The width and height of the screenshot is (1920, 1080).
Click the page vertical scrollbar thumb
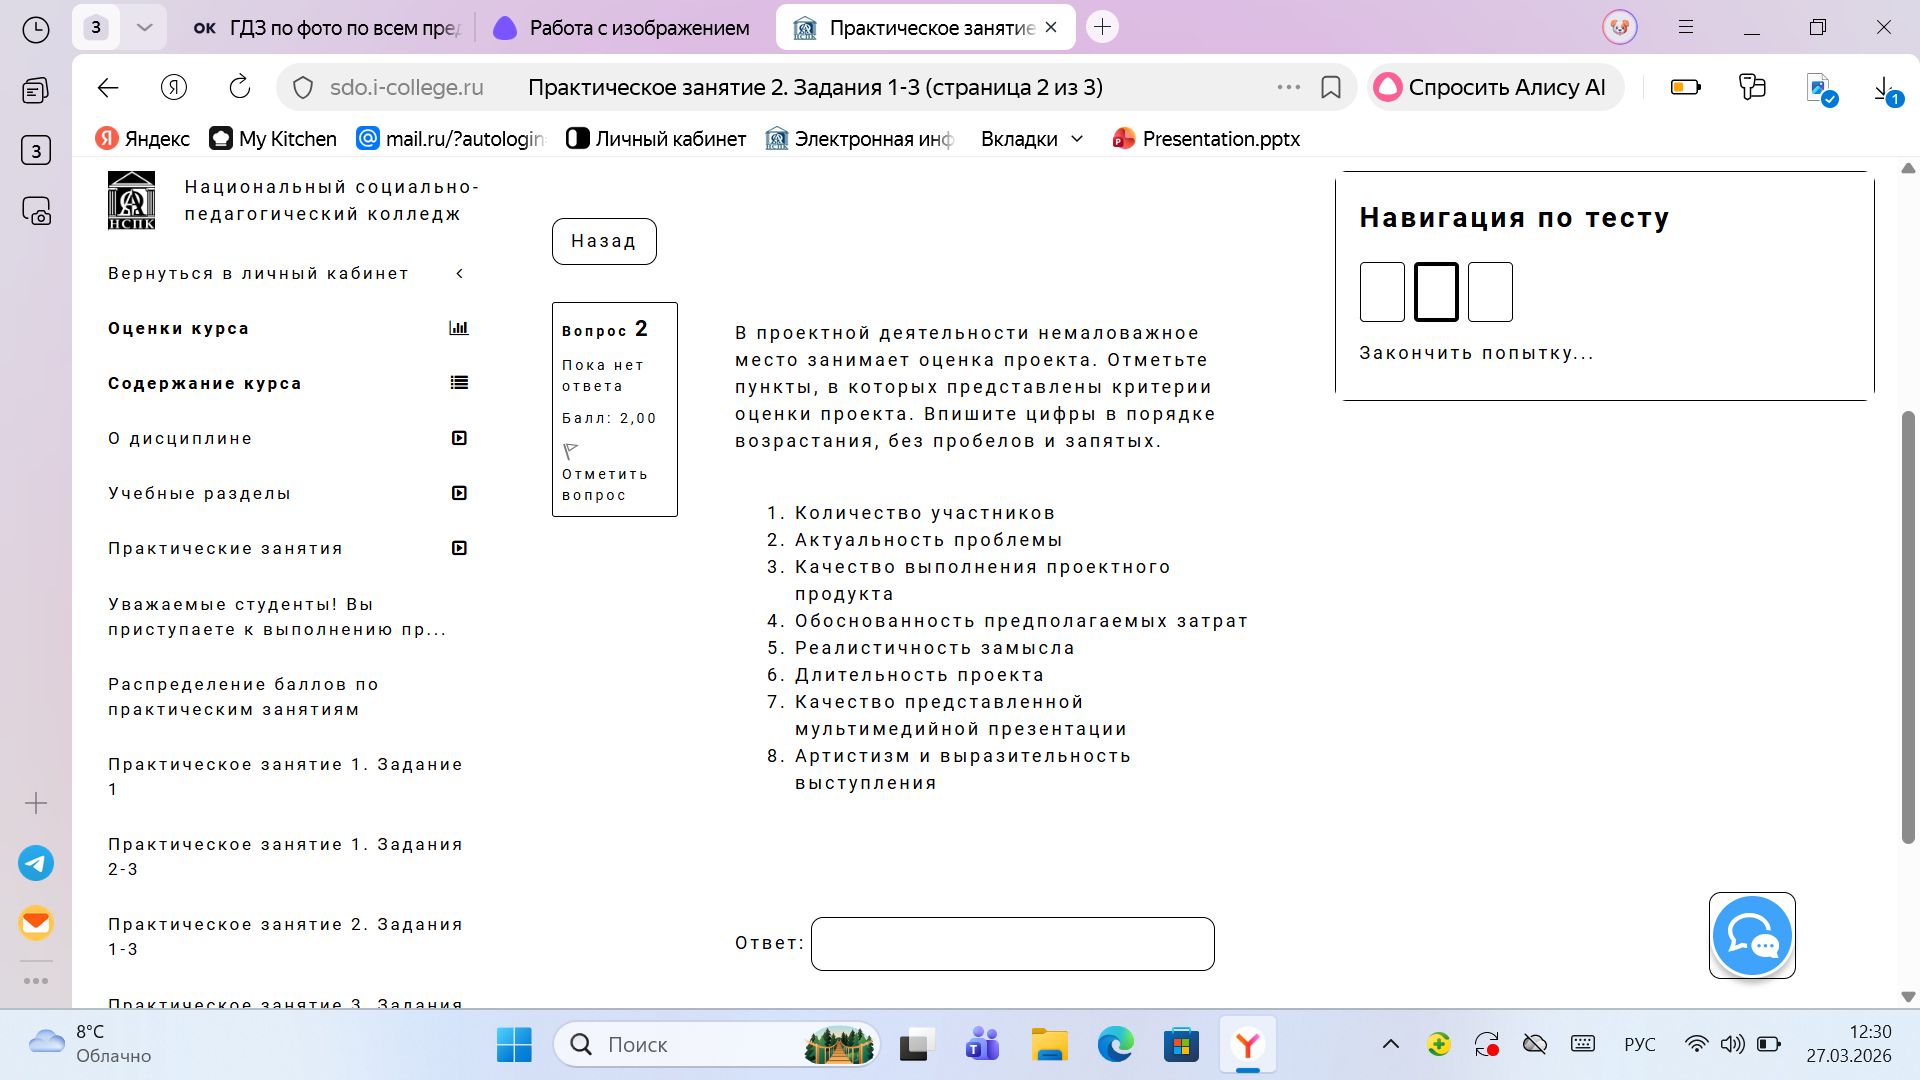[1908, 627]
